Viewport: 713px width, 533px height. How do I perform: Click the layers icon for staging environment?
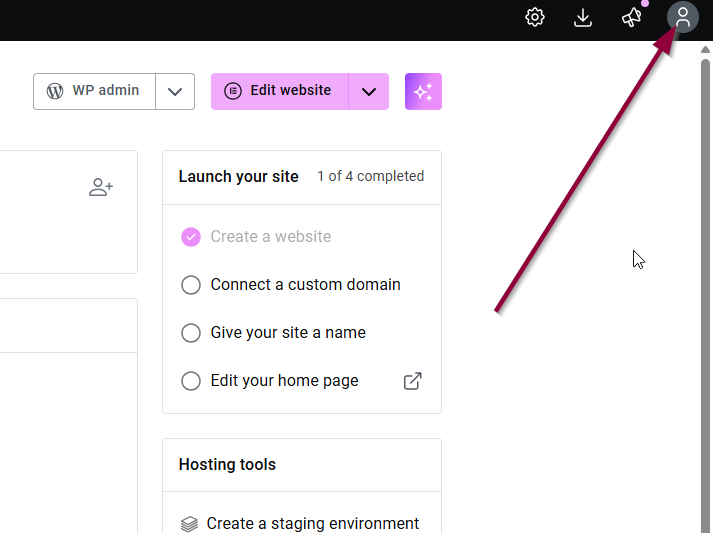(189, 524)
